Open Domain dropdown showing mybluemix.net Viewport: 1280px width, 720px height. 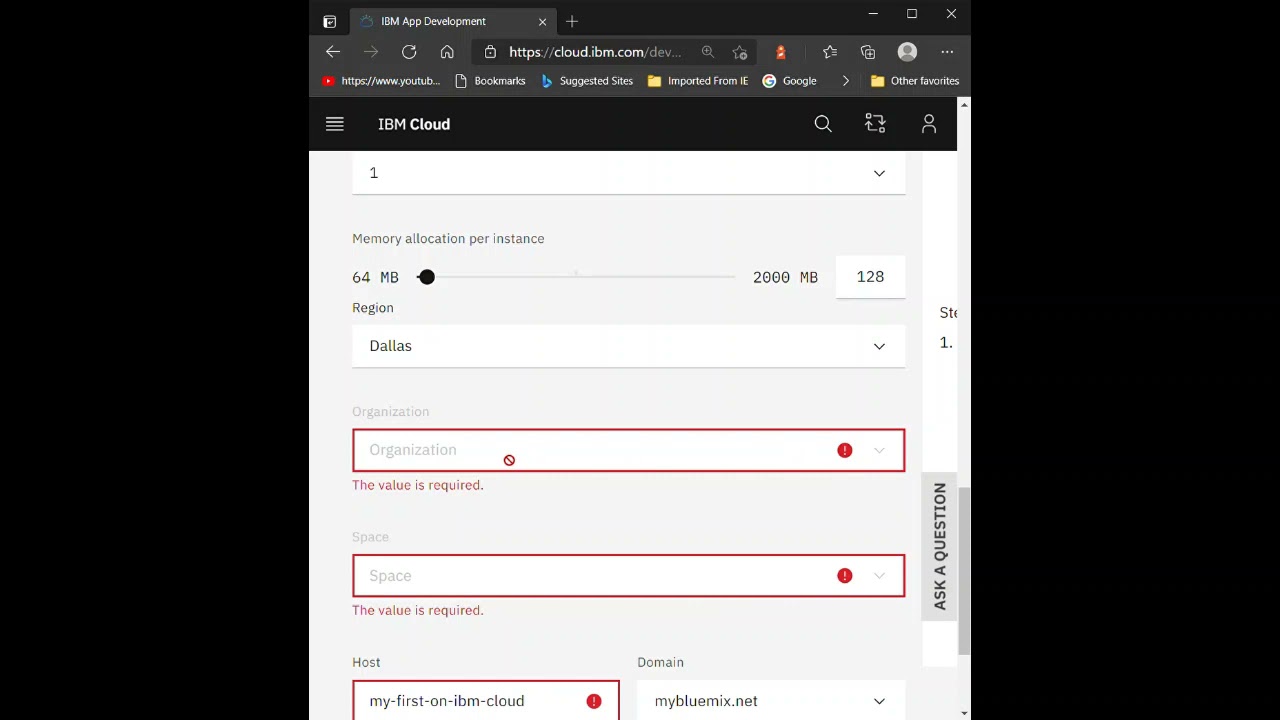[771, 701]
